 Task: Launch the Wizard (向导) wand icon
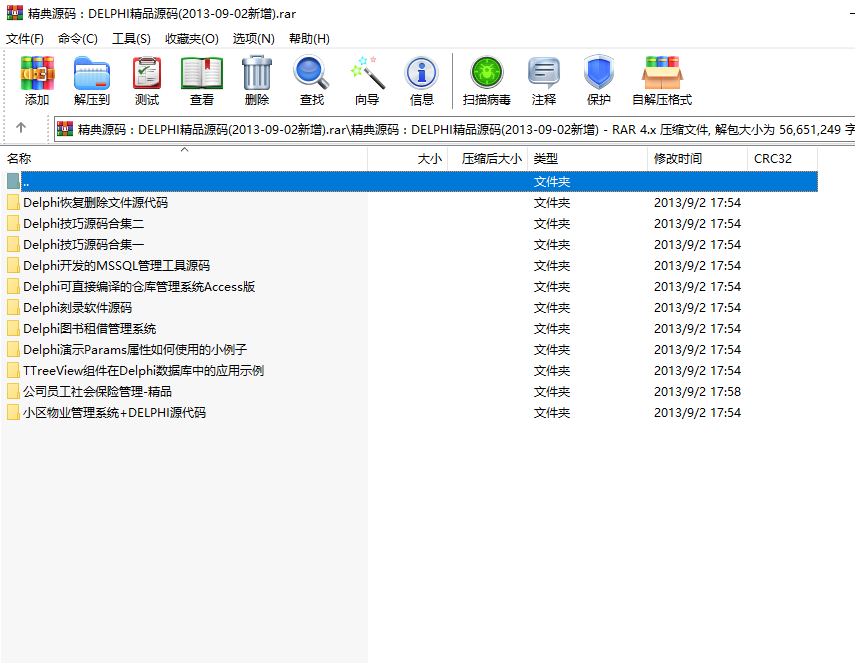[367, 80]
